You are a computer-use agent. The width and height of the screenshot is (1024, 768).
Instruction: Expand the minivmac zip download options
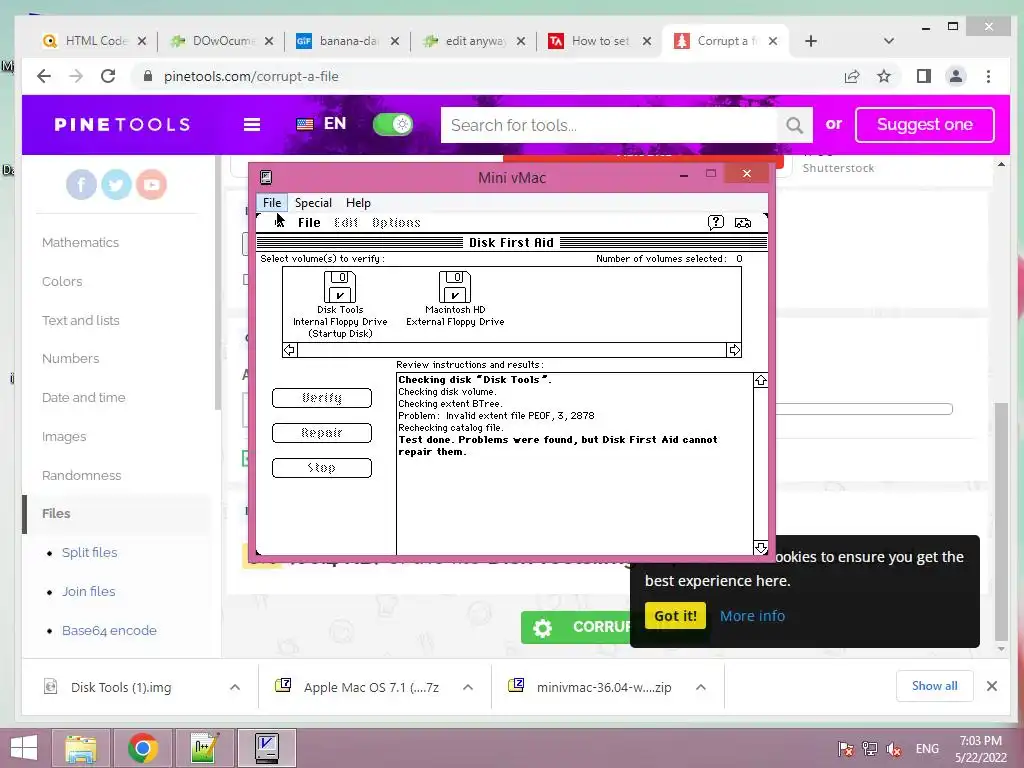pyautogui.click(x=701, y=687)
